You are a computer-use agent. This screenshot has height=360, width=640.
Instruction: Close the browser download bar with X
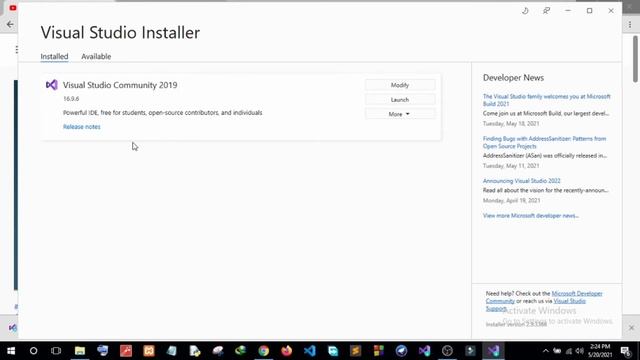pyautogui.click(x=631, y=328)
